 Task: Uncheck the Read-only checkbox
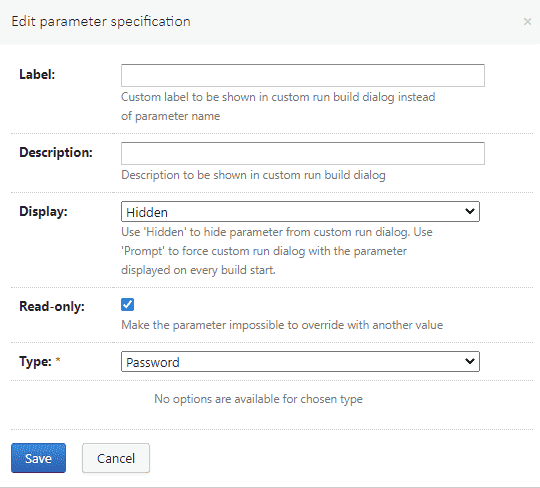coord(127,305)
